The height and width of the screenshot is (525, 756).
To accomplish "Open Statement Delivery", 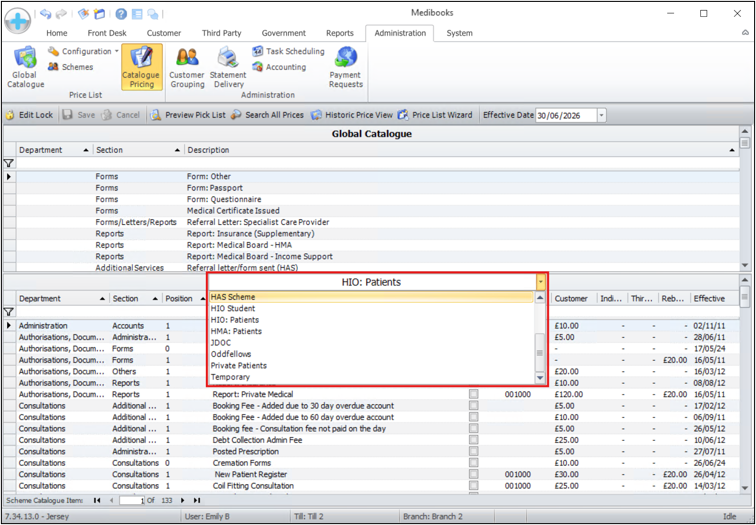I will [x=228, y=67].
